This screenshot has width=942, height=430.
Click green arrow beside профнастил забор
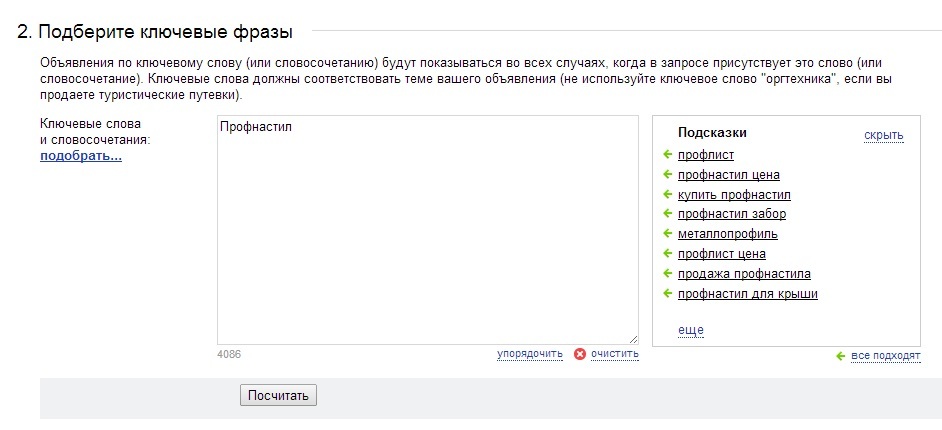pos(667,214)
